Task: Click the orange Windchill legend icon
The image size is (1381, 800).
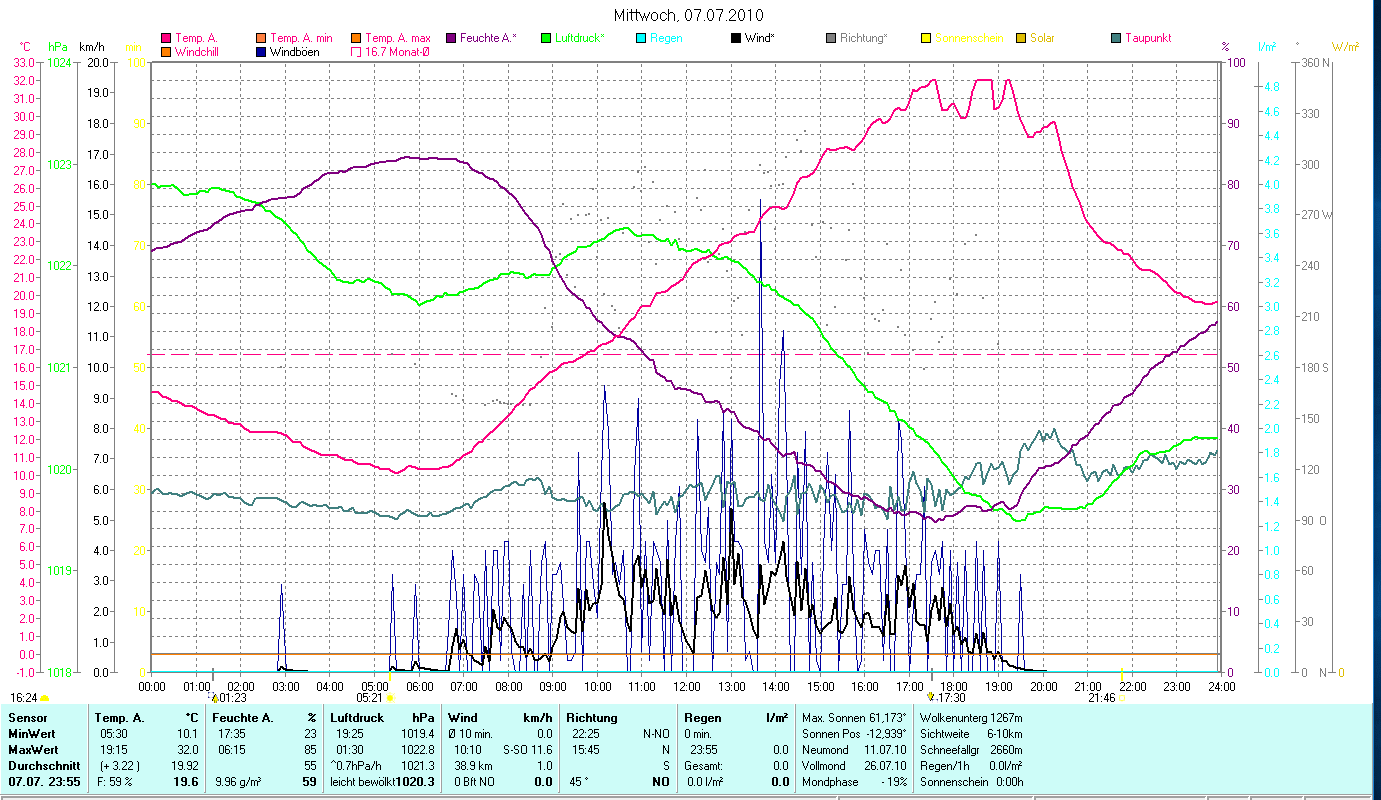Action: tap(167, 51)
